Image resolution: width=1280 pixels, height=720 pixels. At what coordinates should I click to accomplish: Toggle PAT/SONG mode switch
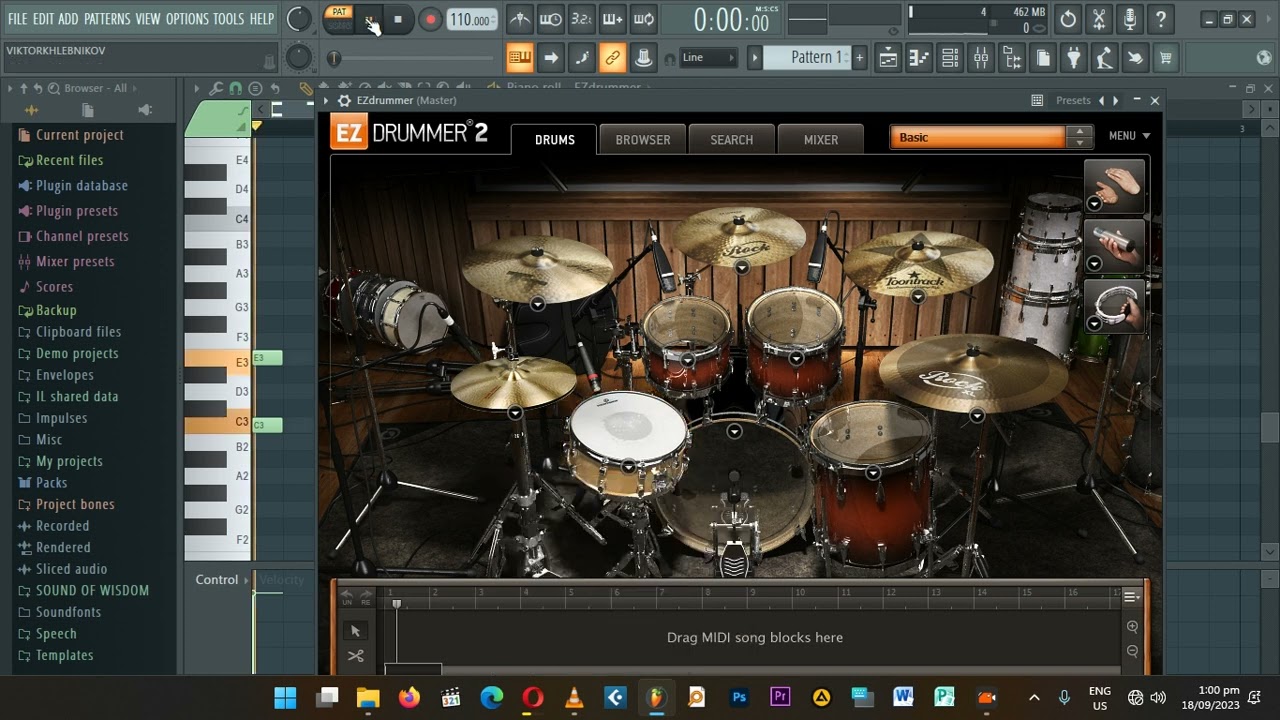pyautogui.click(x=339, y=19)
